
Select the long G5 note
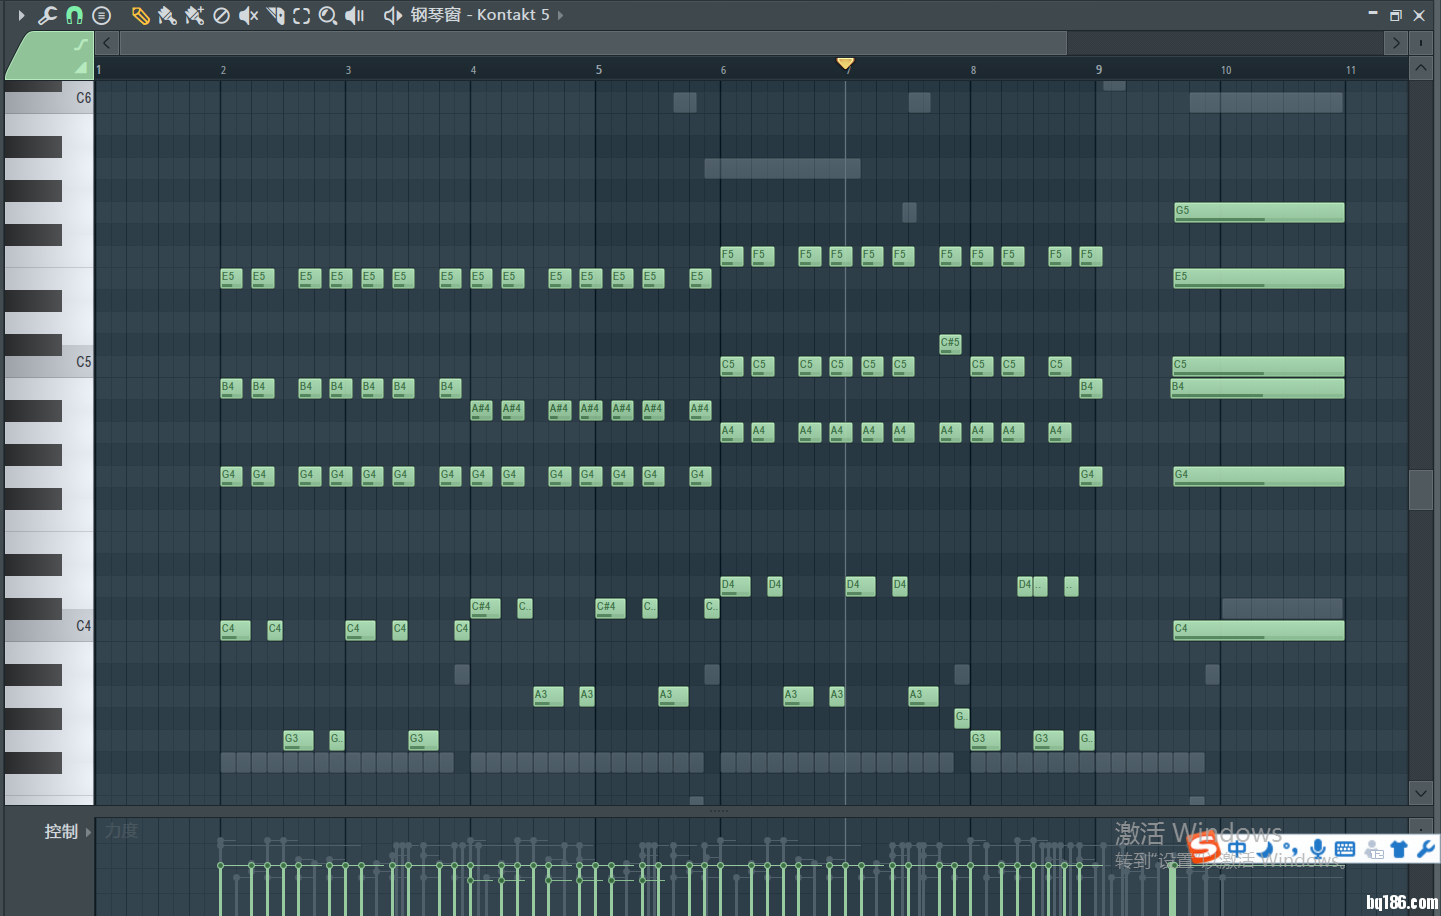point(1259,212)
